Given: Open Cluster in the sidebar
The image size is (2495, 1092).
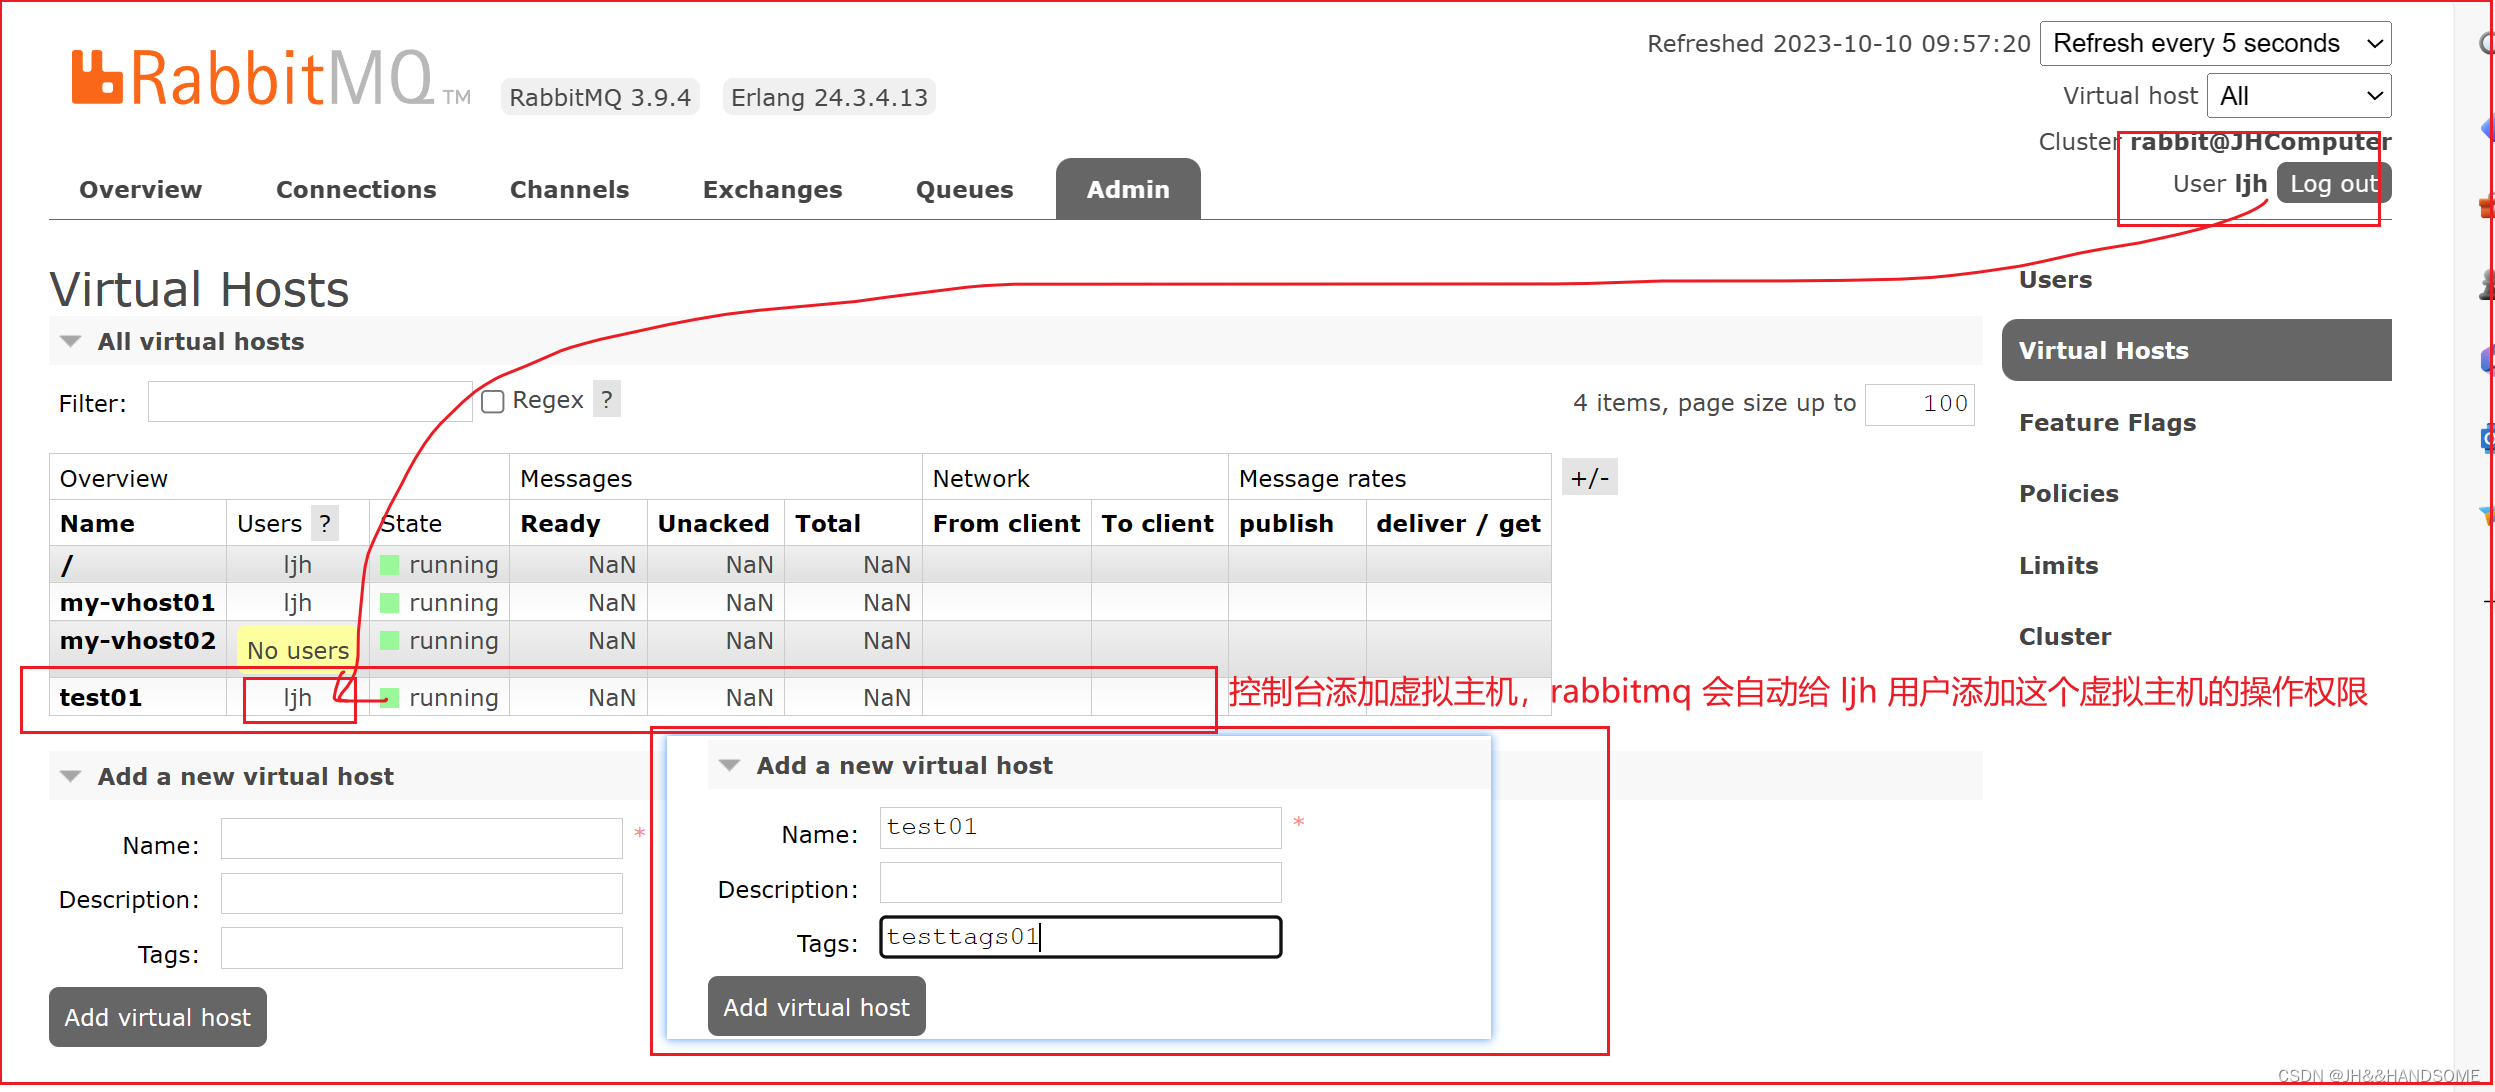Looking at the screenshot, I should coord(2065,637).
